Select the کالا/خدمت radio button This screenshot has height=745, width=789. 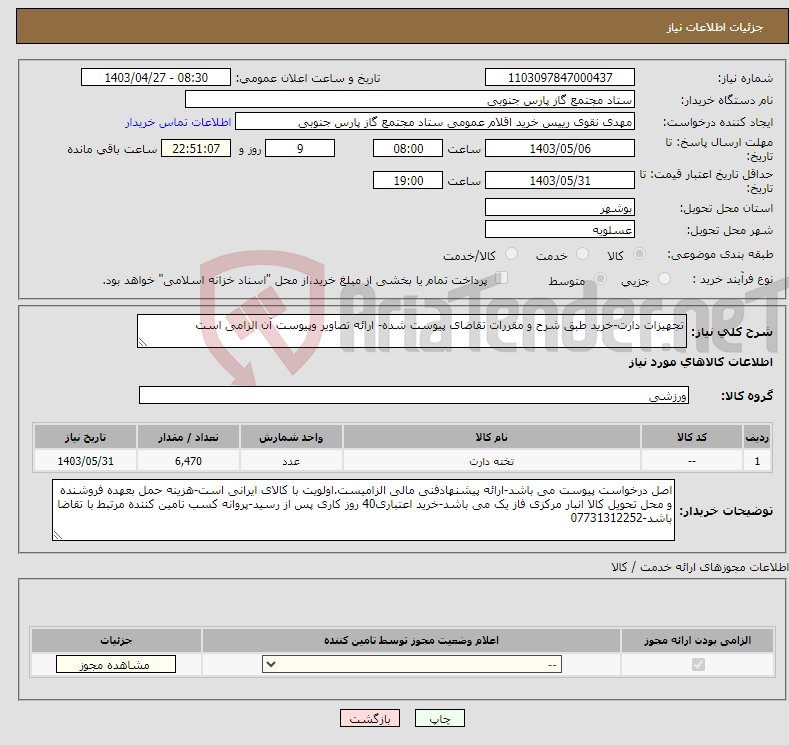(x=511, y=254)
